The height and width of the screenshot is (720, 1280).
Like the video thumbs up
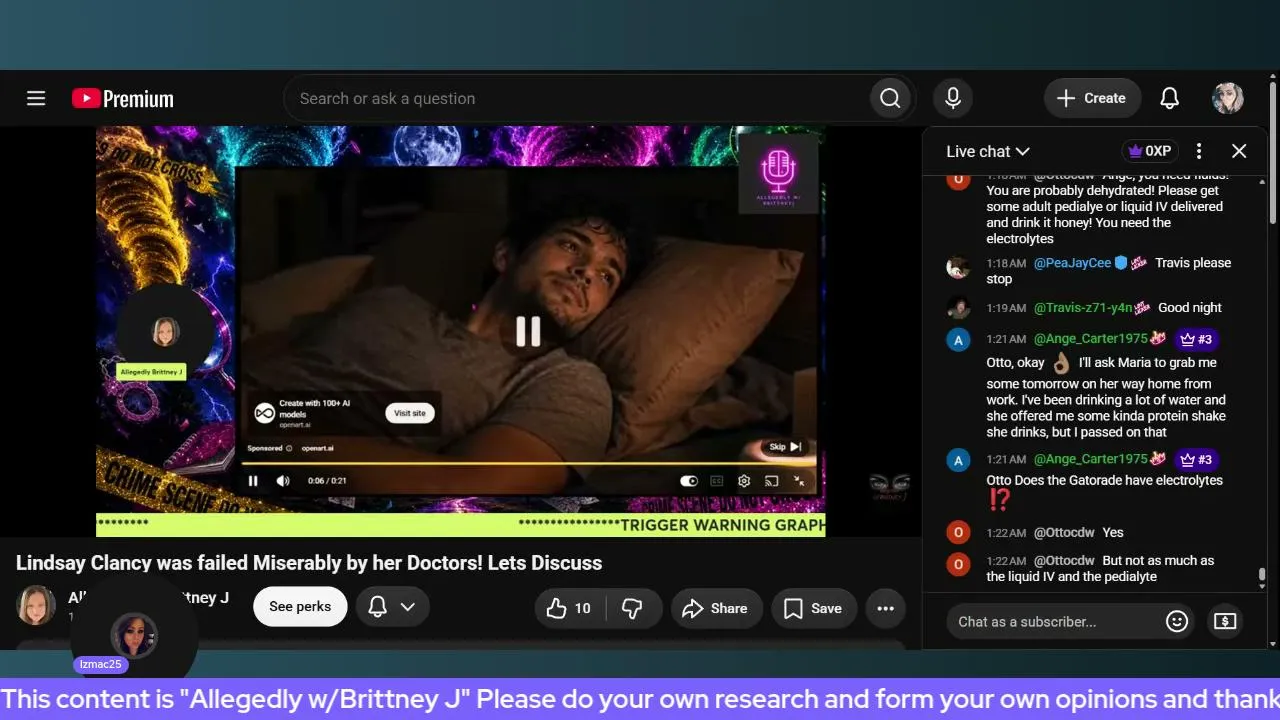pyautogui.click(x=570, y=608)
